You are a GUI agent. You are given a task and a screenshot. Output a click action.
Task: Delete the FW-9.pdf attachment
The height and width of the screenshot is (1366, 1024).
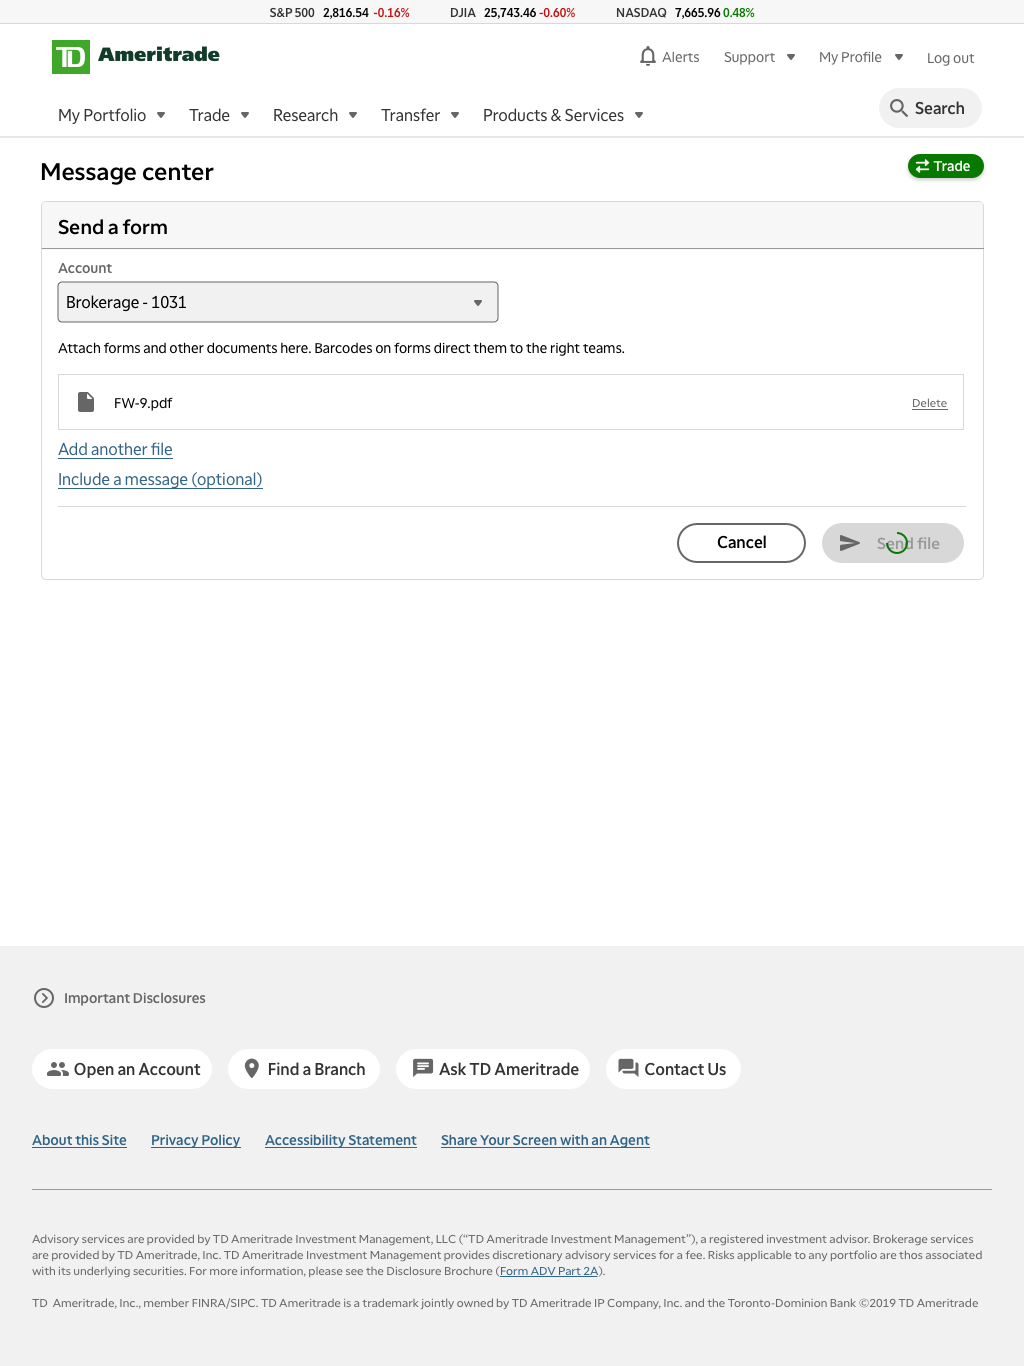929,403
